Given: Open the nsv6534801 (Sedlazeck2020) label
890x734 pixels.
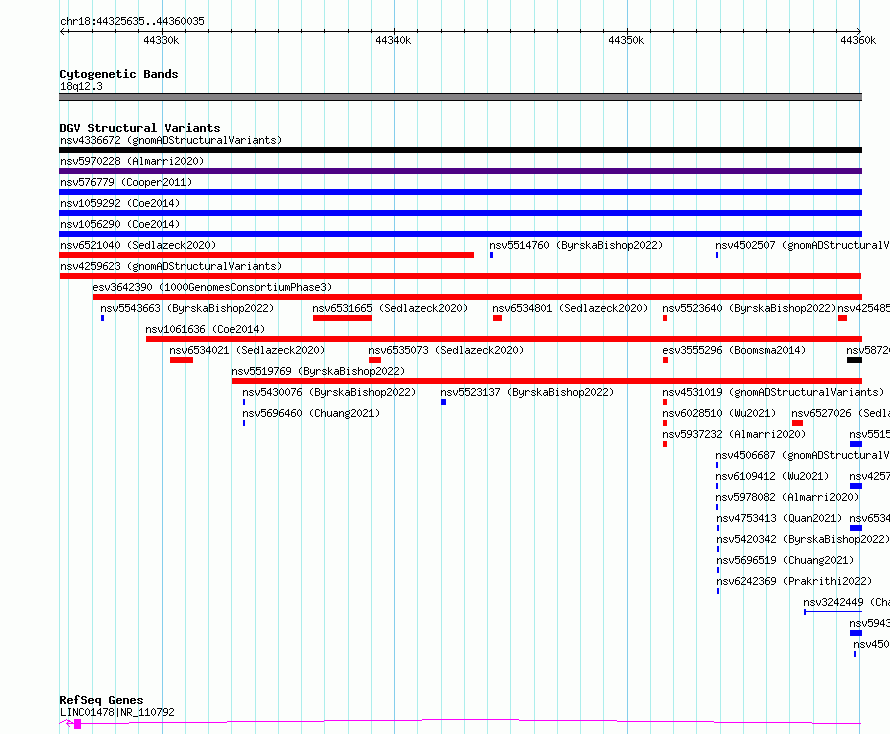Looking at the screenshot, I should tap(570, 308).
